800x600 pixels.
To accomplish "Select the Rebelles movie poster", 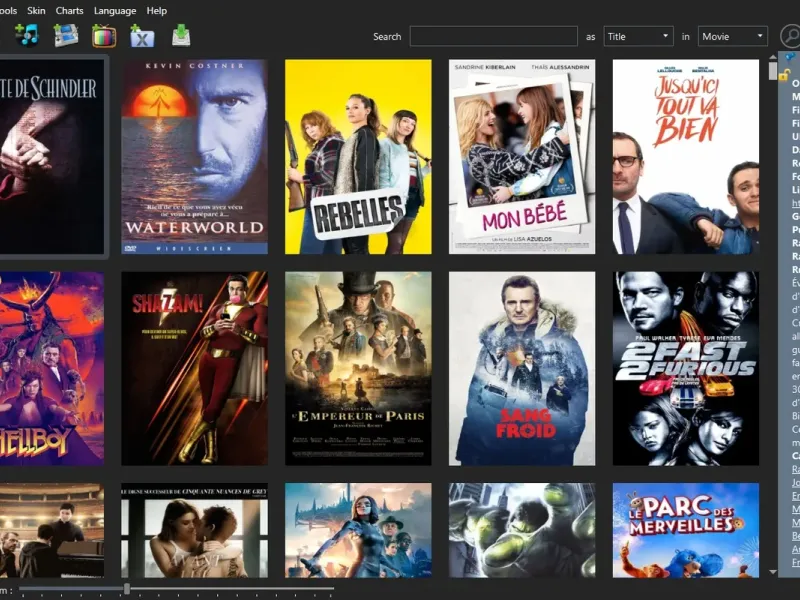I will coord(358,157).
